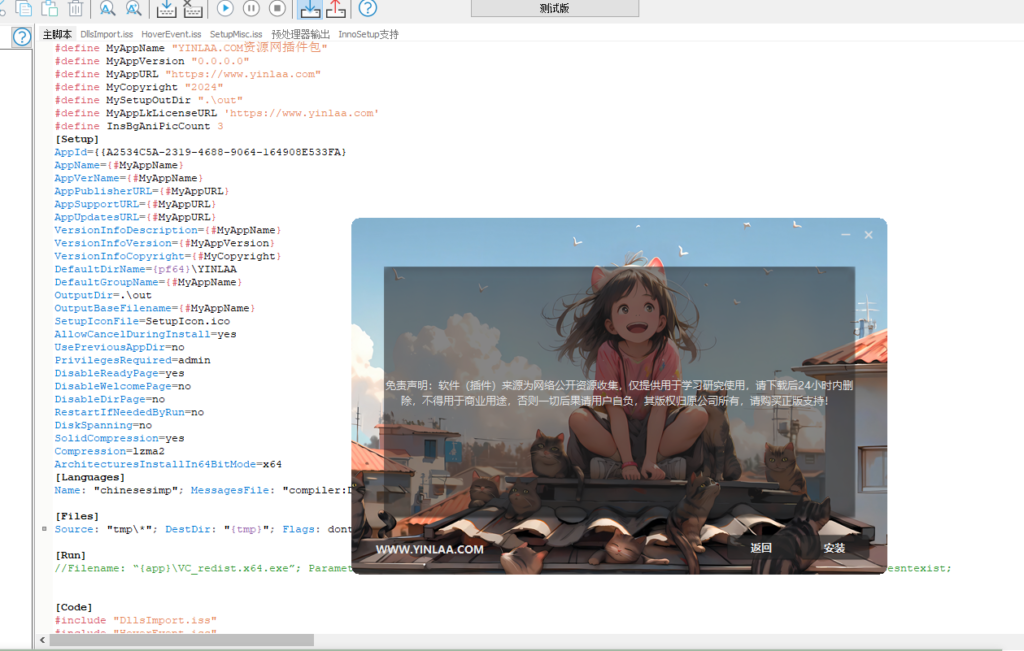Click the Compile download-tray icon
The height and width of the screenshot is (651, 1024).
pos(167,9)
